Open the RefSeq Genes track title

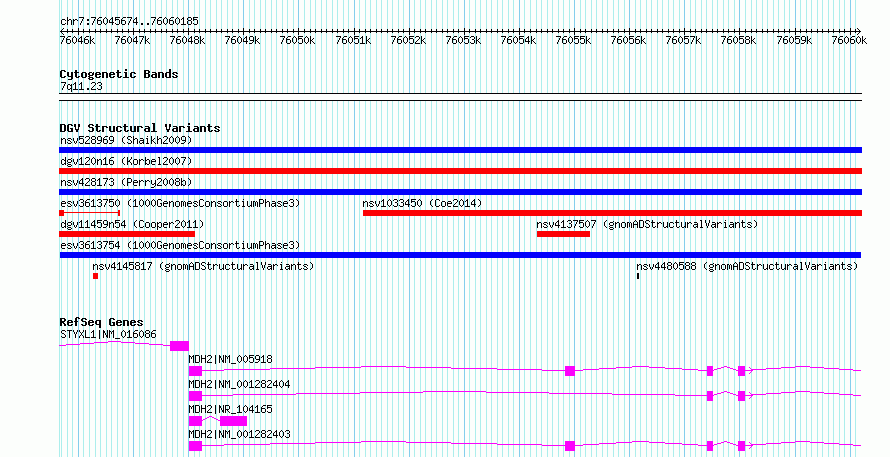pyautogui.click(x=101, y=322)
